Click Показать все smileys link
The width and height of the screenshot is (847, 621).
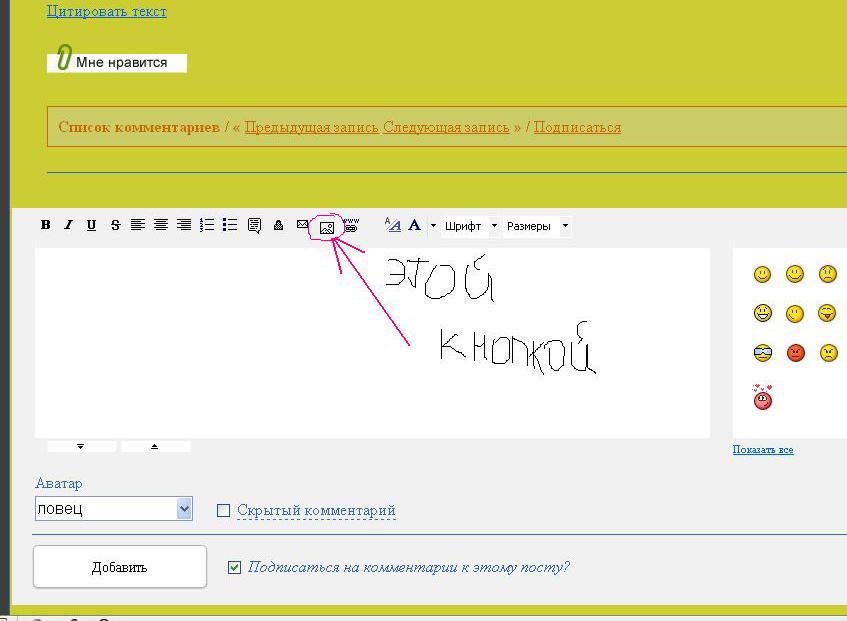[763, 449]
